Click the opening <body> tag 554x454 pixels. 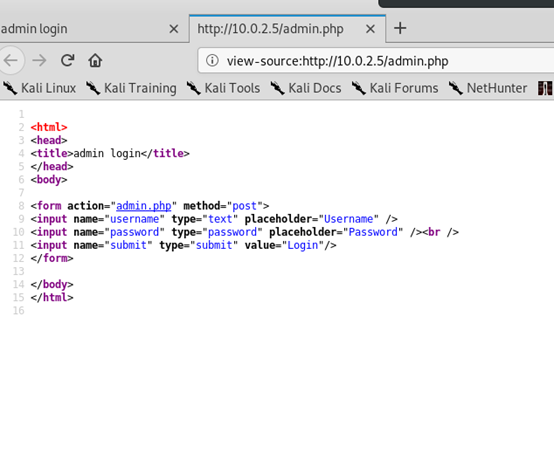49,180
